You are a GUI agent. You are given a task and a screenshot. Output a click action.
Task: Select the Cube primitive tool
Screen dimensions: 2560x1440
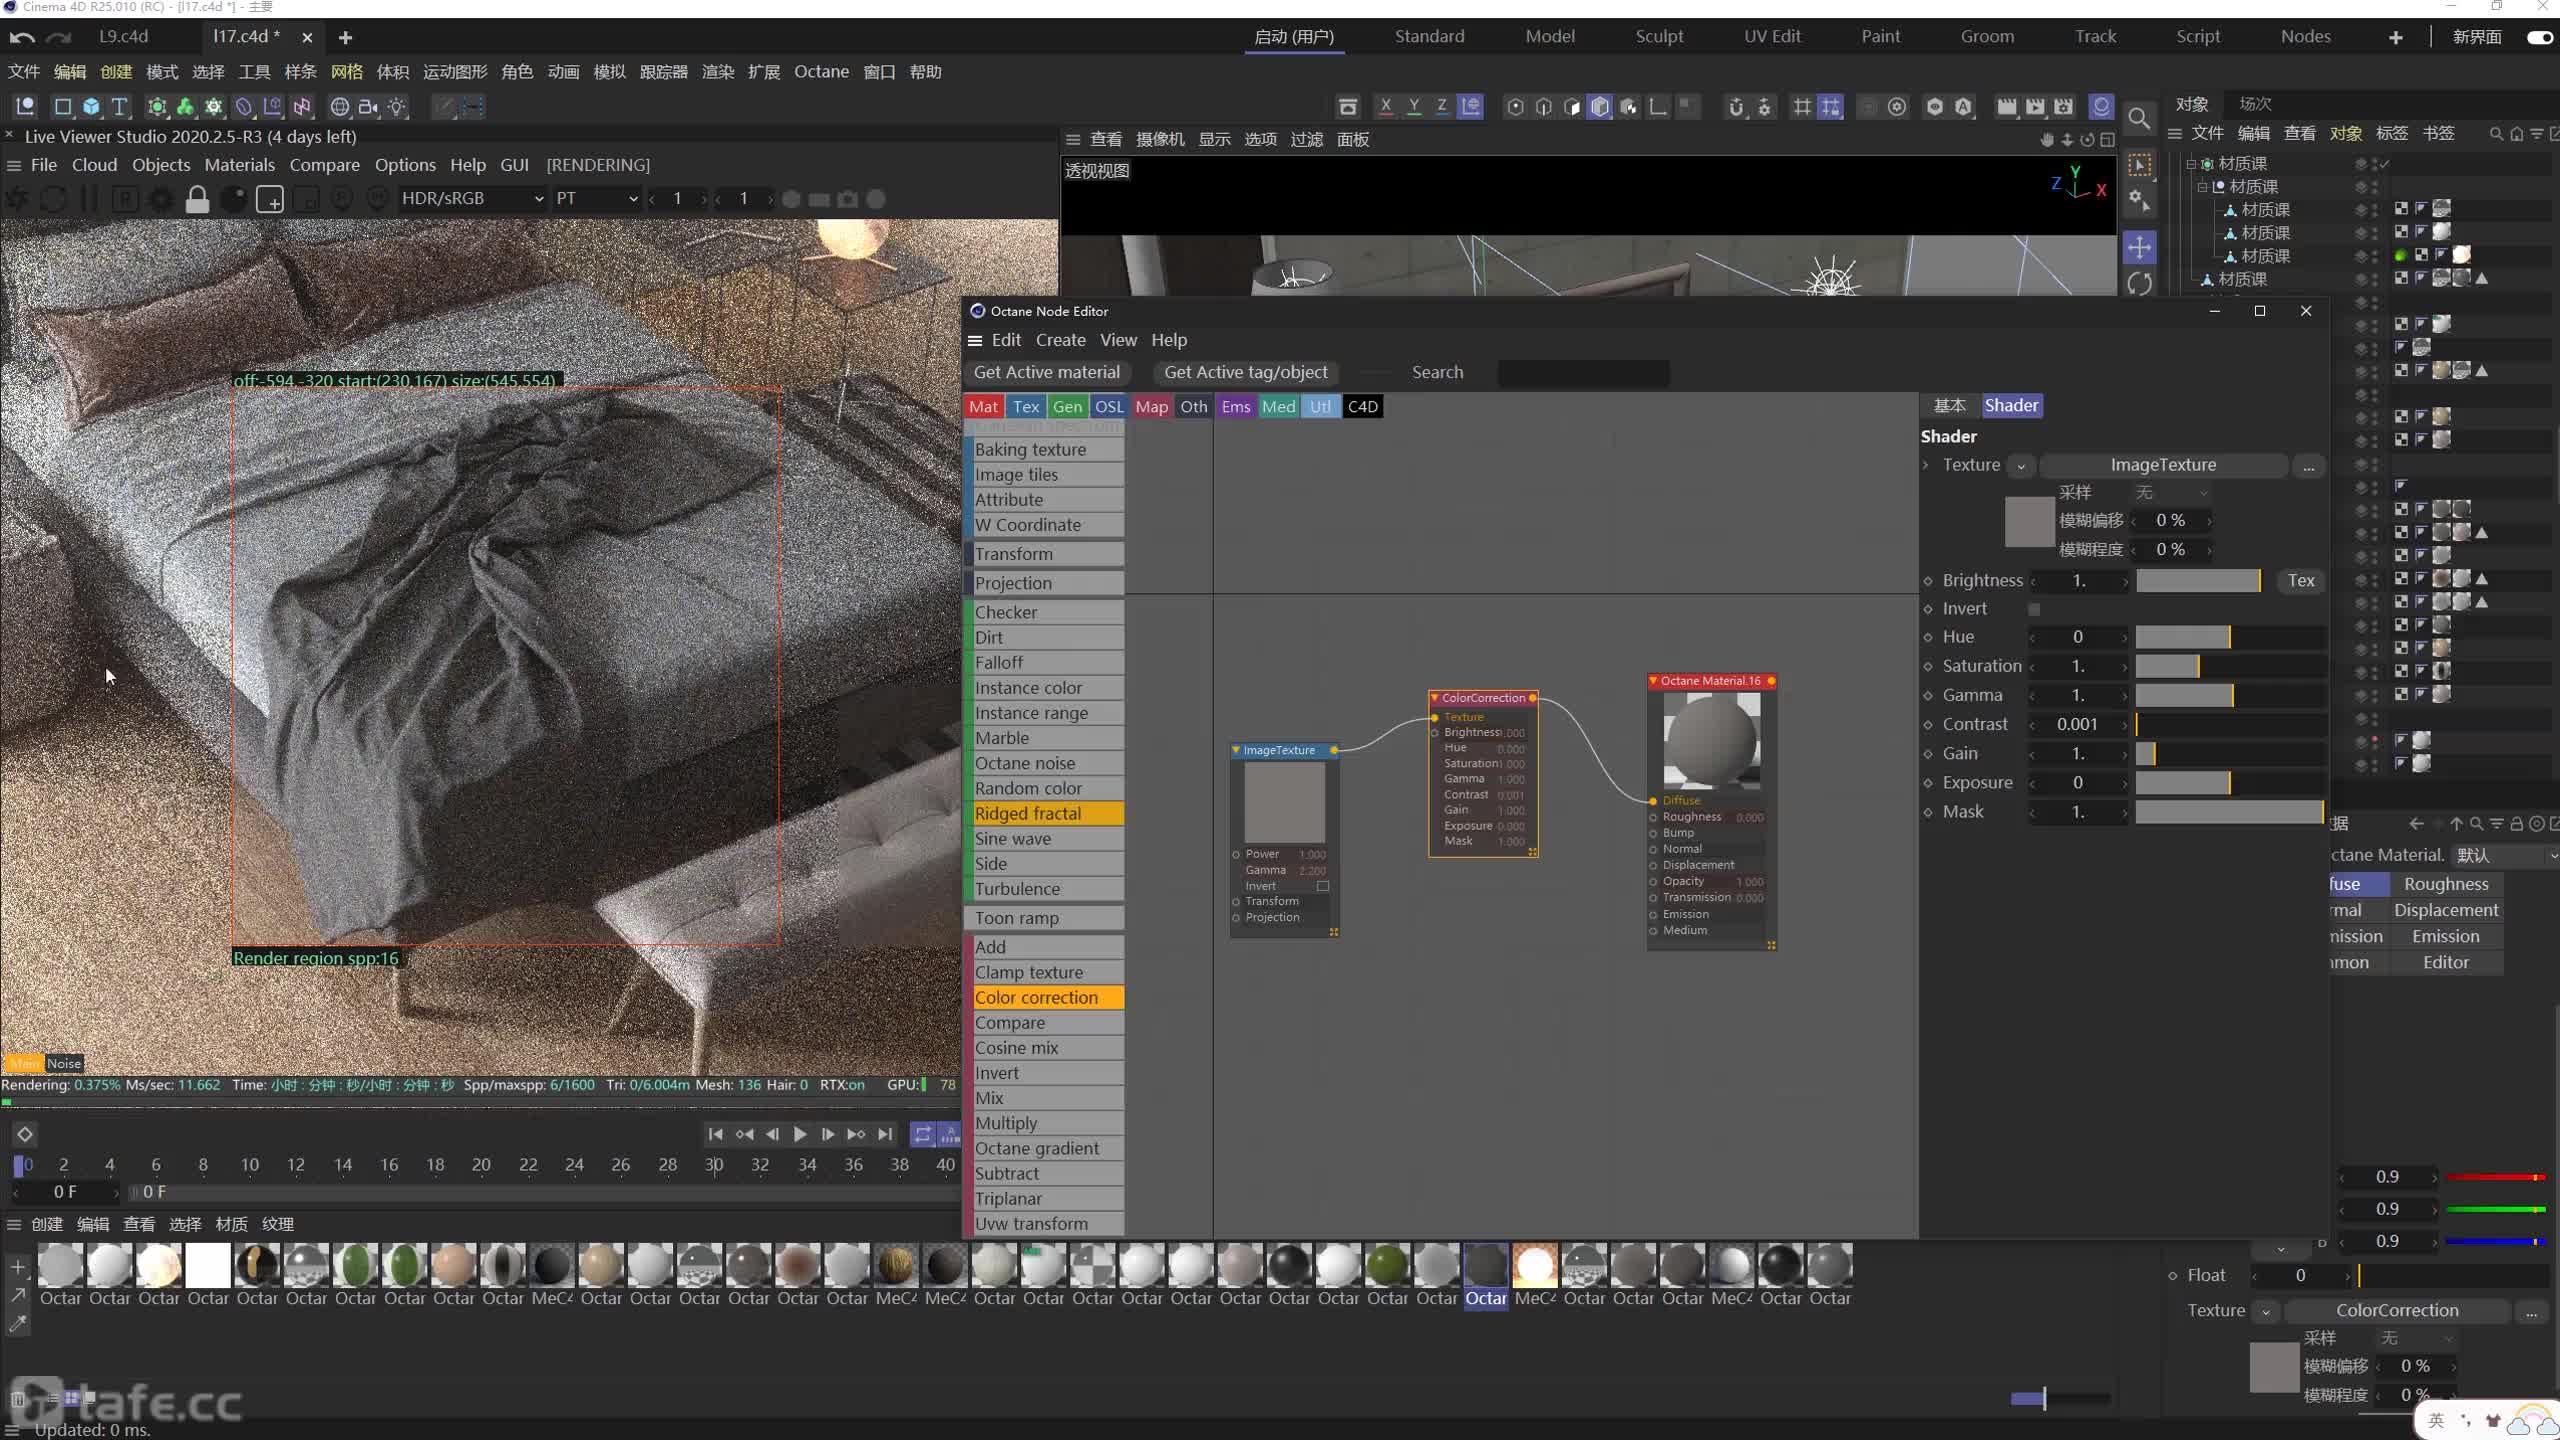[91, 106]
